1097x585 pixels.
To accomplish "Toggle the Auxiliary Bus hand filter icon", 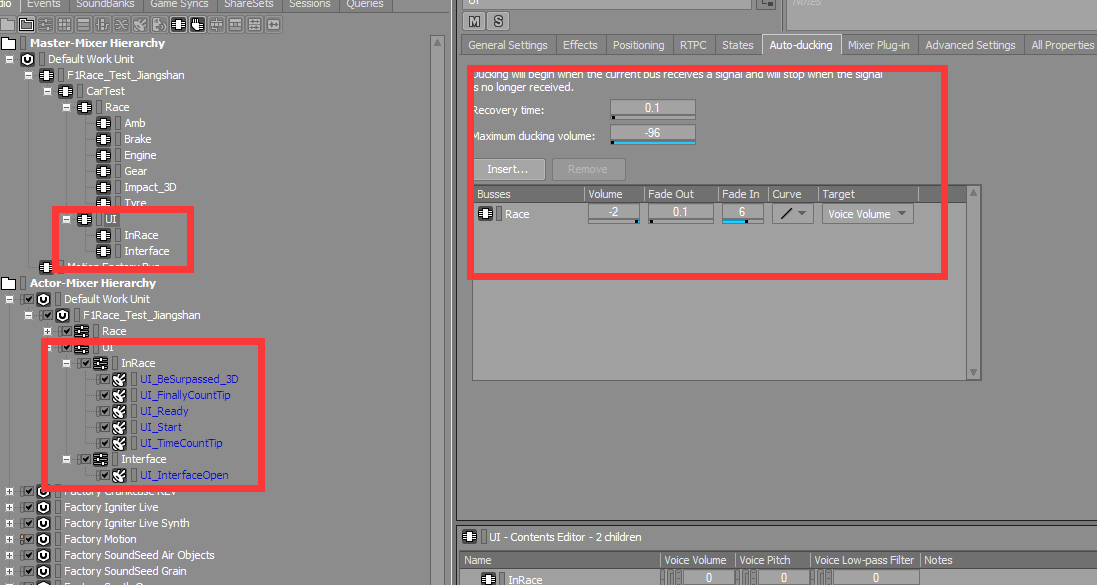I will [x=197, y=24].
